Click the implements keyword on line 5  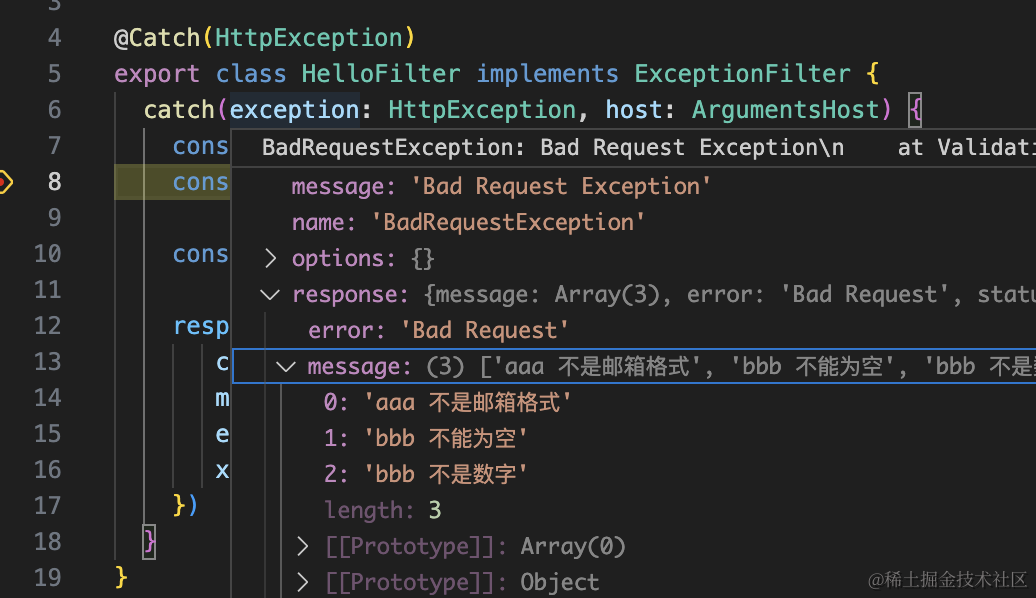pyautogui.click(x=547, y=73)
